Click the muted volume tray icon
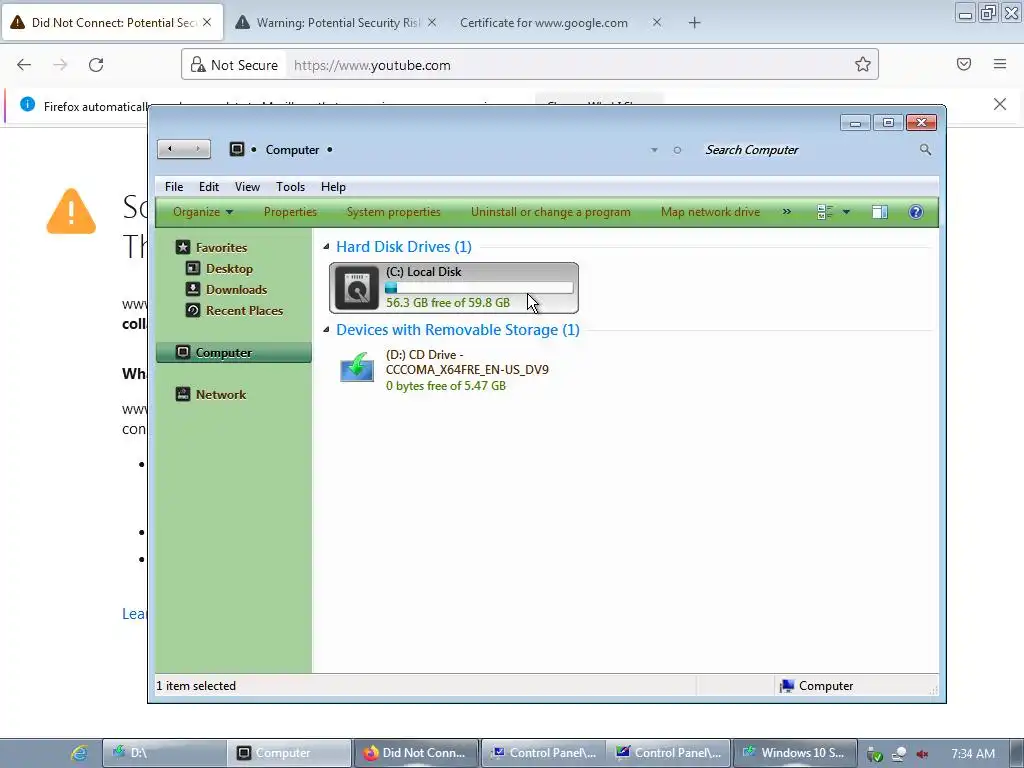 point(922,754)
